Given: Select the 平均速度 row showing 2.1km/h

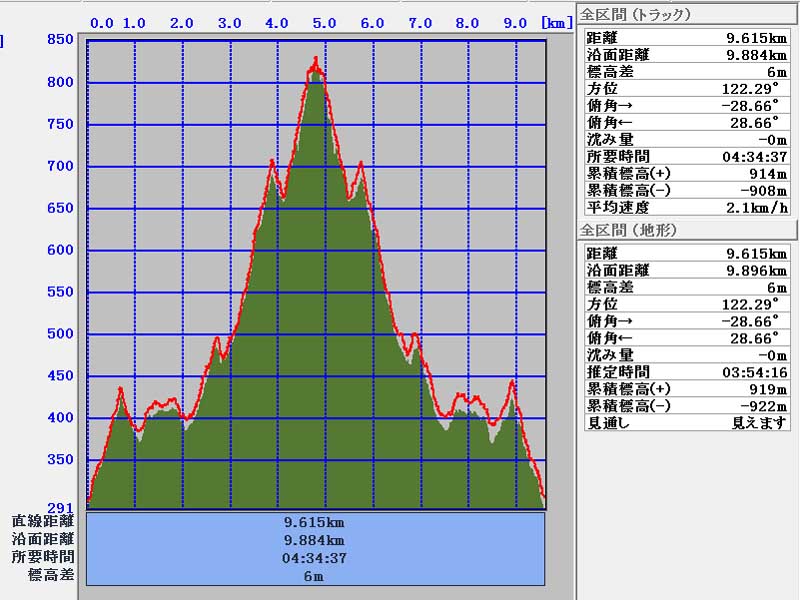Looking at the screenshot, I should pos(687,207).
